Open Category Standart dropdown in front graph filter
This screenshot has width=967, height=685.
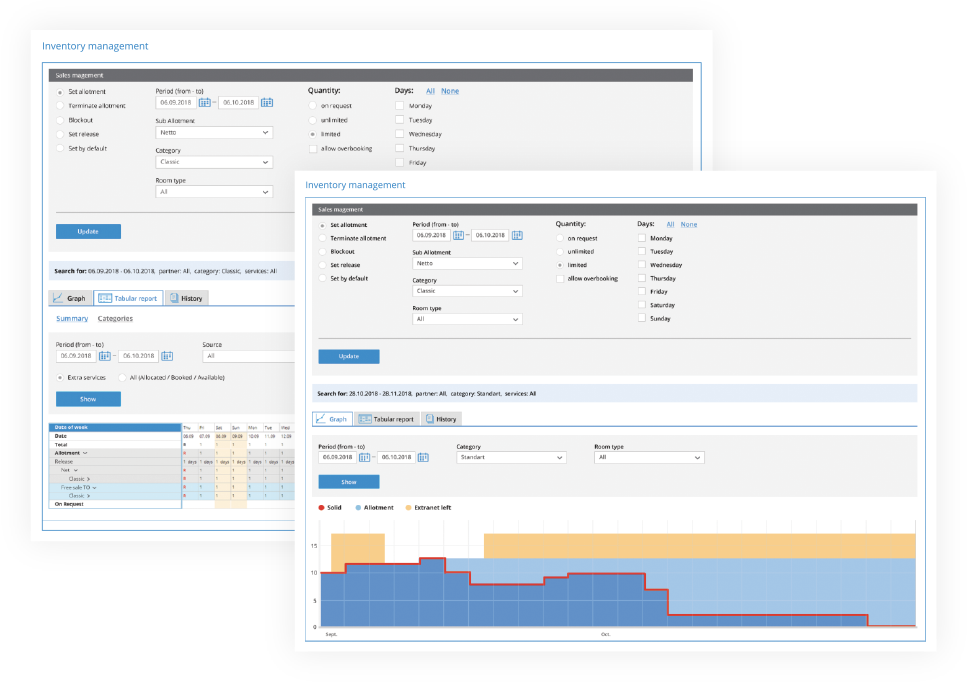511,457
